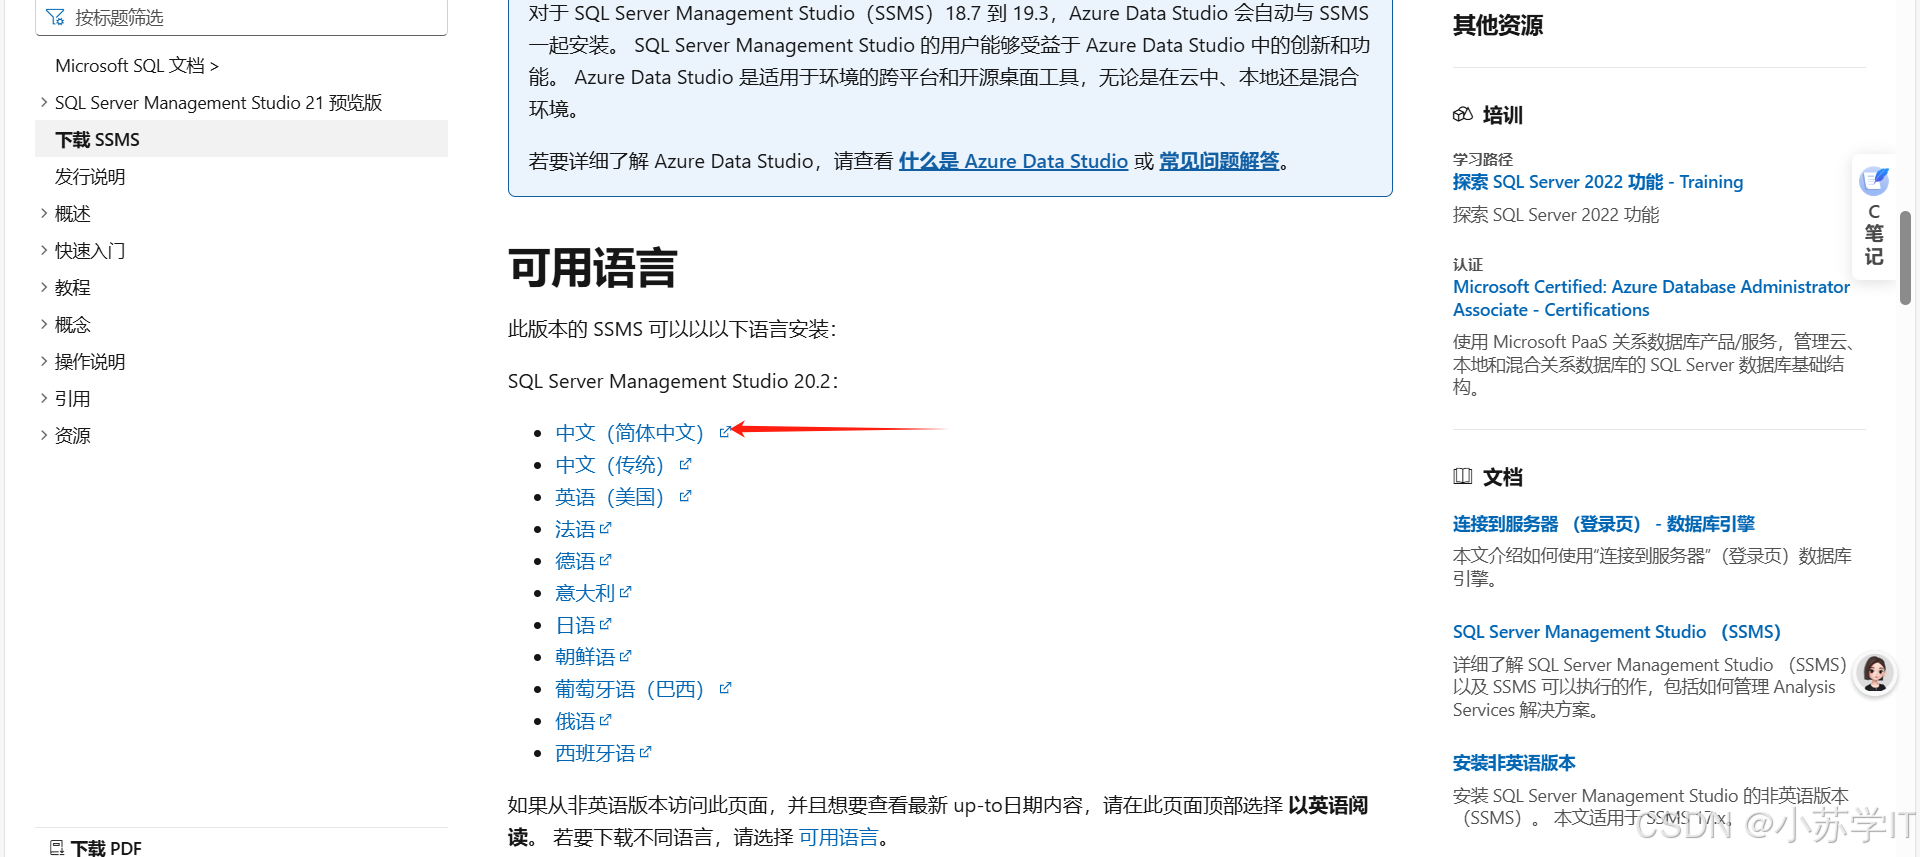This screenshot has height=857, width=1920.
Task: Open 连接到服务器（登录页）- 数据库引擎 link
Action: [x=1604, y=524]
